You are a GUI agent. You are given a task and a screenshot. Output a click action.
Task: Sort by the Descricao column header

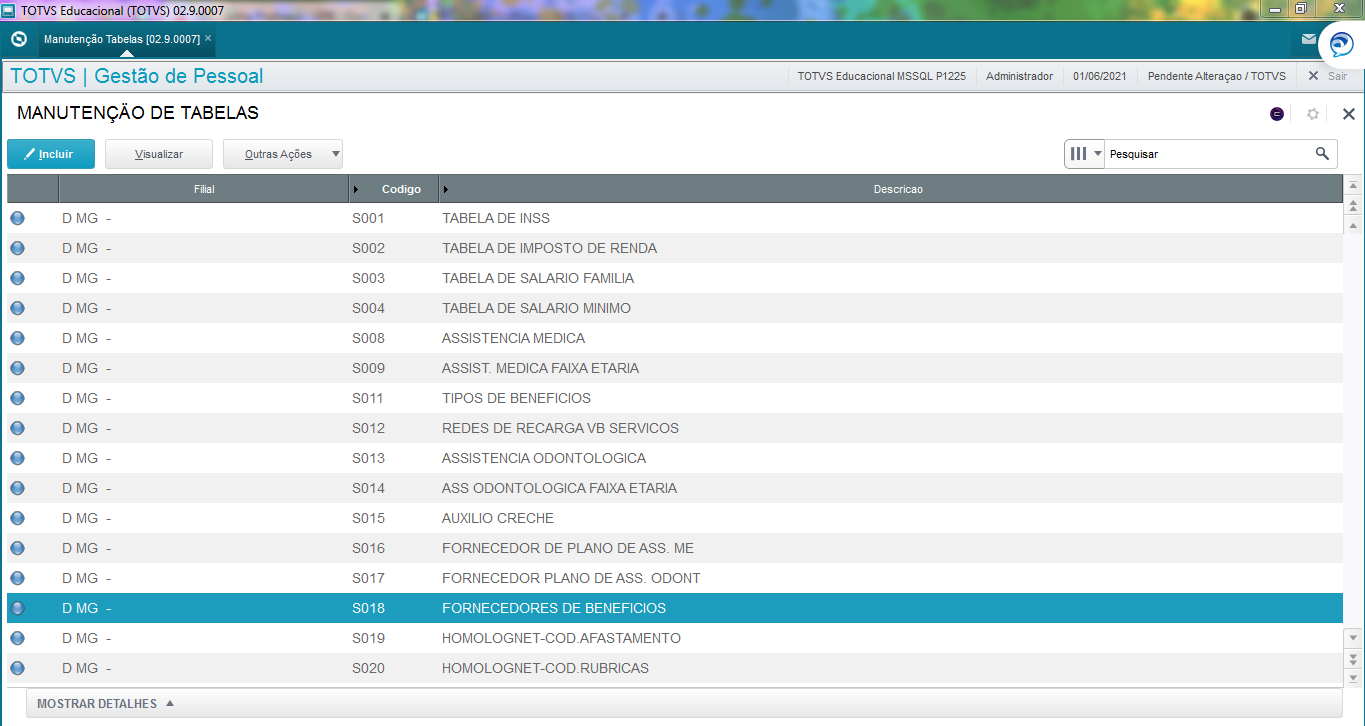tap(891, 189)
